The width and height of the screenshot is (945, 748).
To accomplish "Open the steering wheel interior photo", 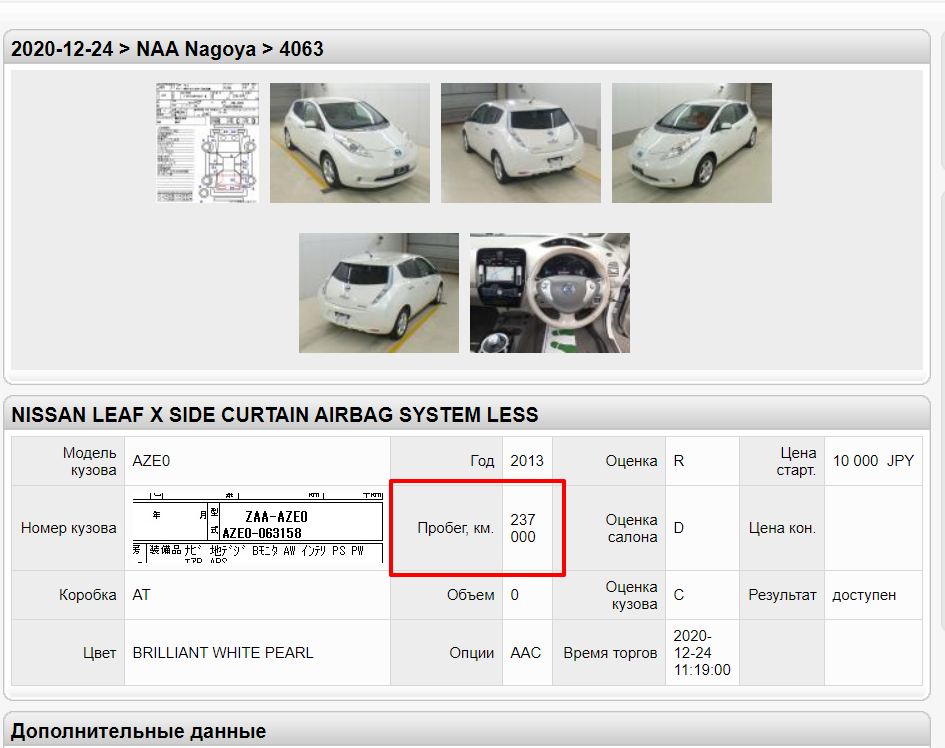I will (x=550, y=293).
